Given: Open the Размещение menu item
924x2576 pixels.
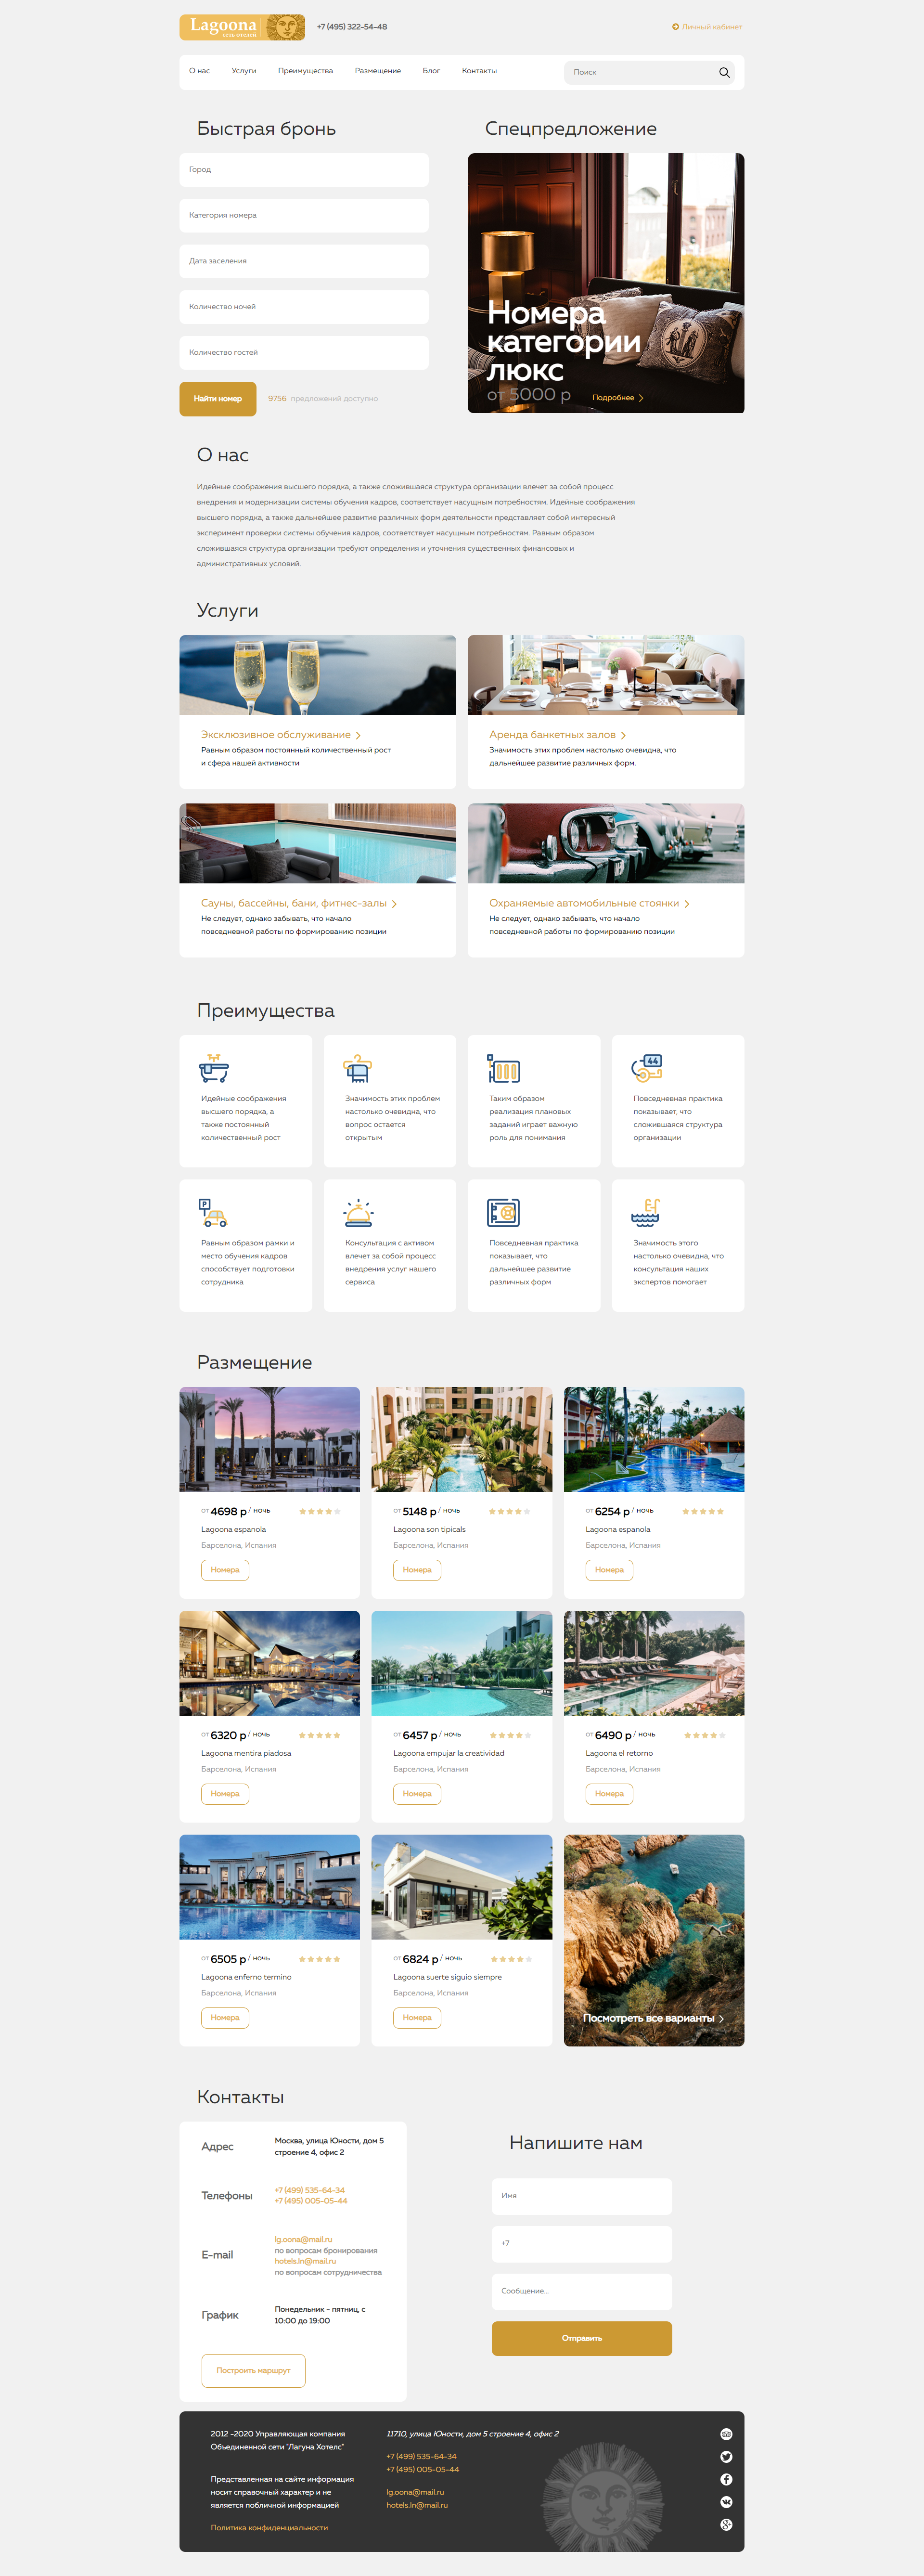Looking at the screenshot, I should point(378,71).
